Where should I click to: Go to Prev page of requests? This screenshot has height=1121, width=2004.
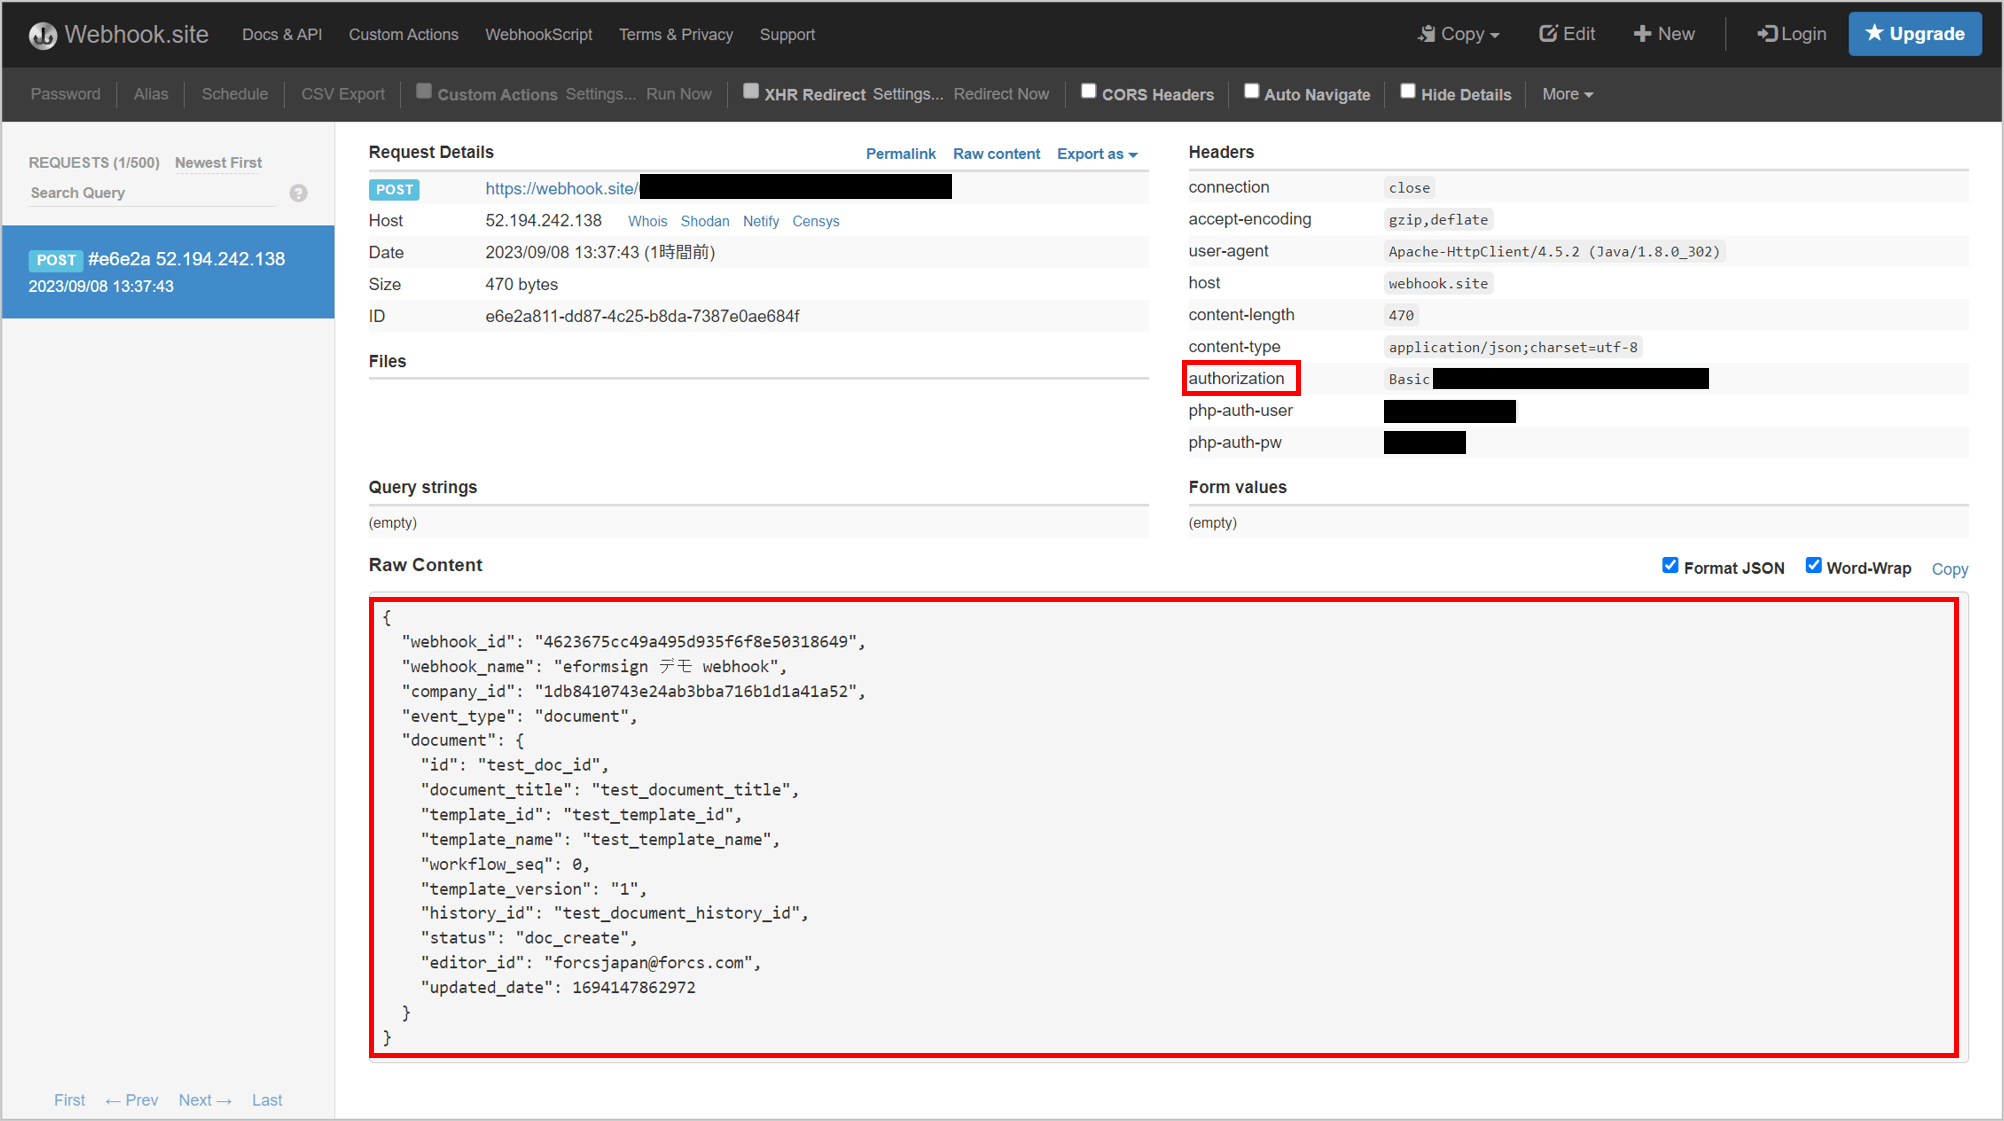[x=132, y=1100]
